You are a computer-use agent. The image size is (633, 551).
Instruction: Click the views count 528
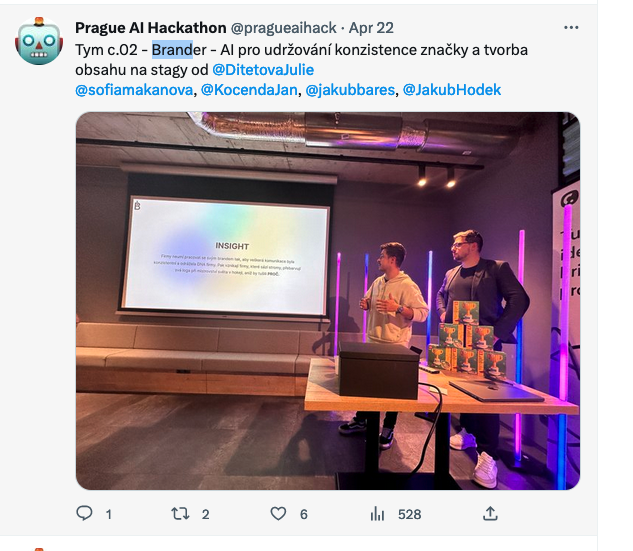pyautogui.click(x=409, y=514)
